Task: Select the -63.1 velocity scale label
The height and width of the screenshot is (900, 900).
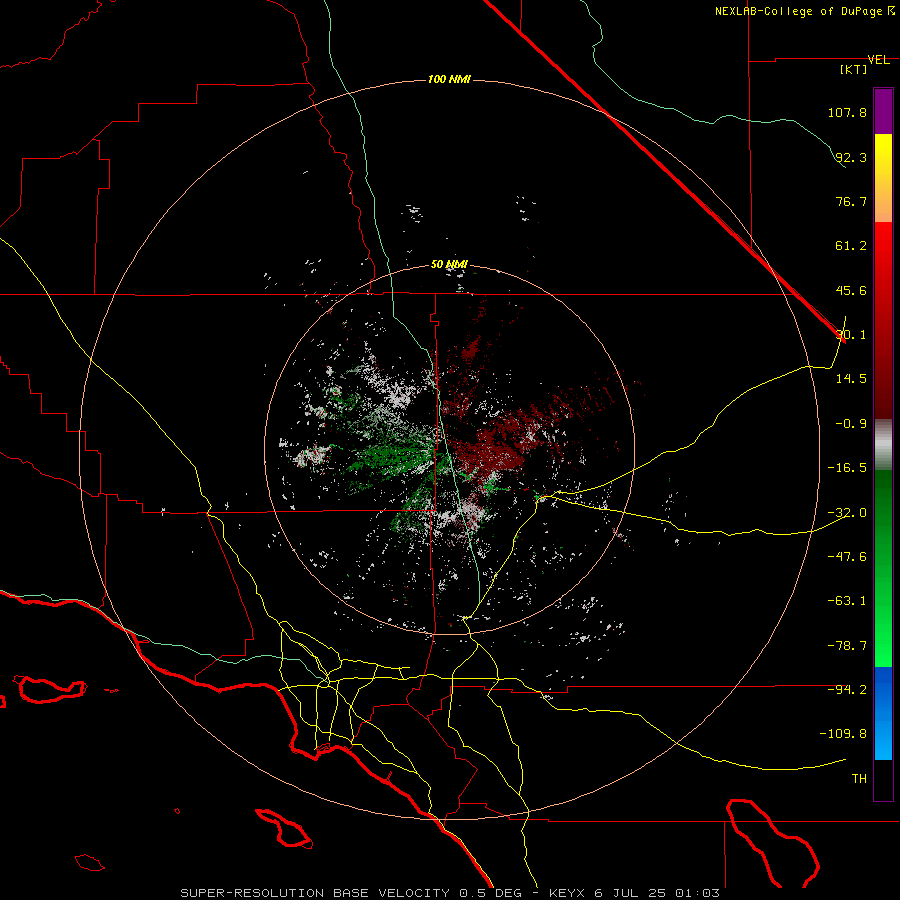Action: click(x=847, y=601)
